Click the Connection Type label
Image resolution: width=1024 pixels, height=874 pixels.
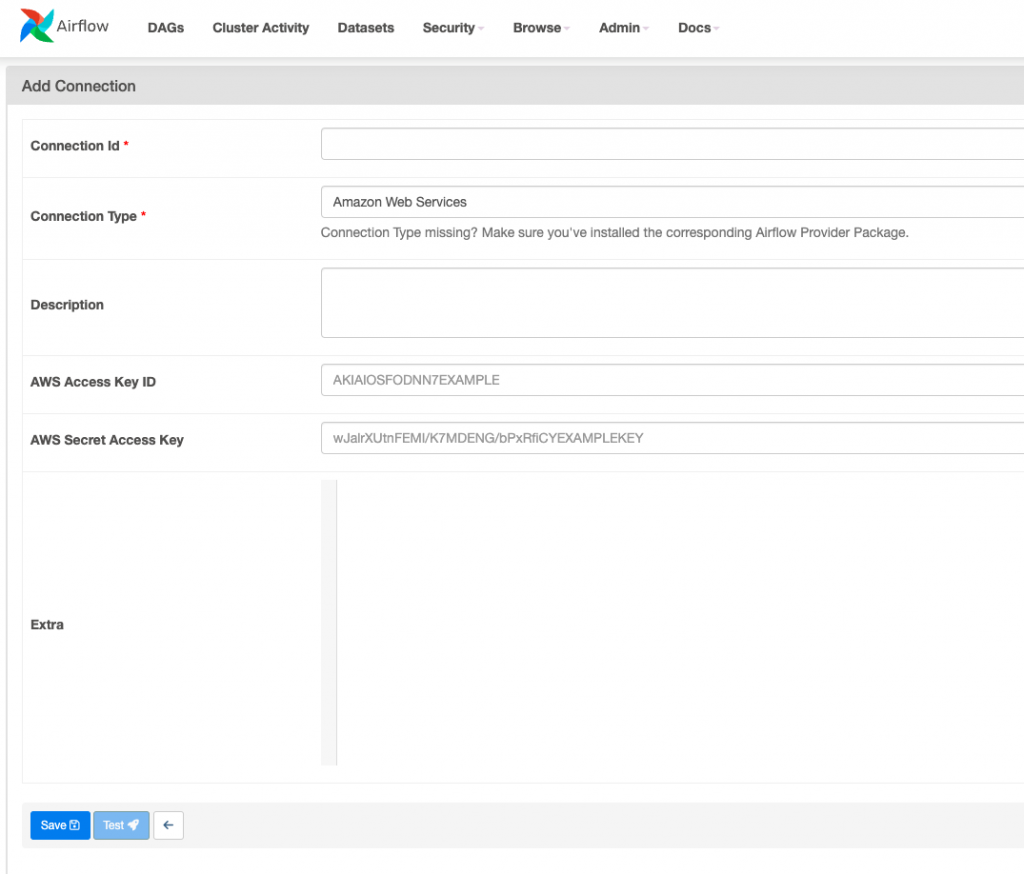click(x=84, y=216)
